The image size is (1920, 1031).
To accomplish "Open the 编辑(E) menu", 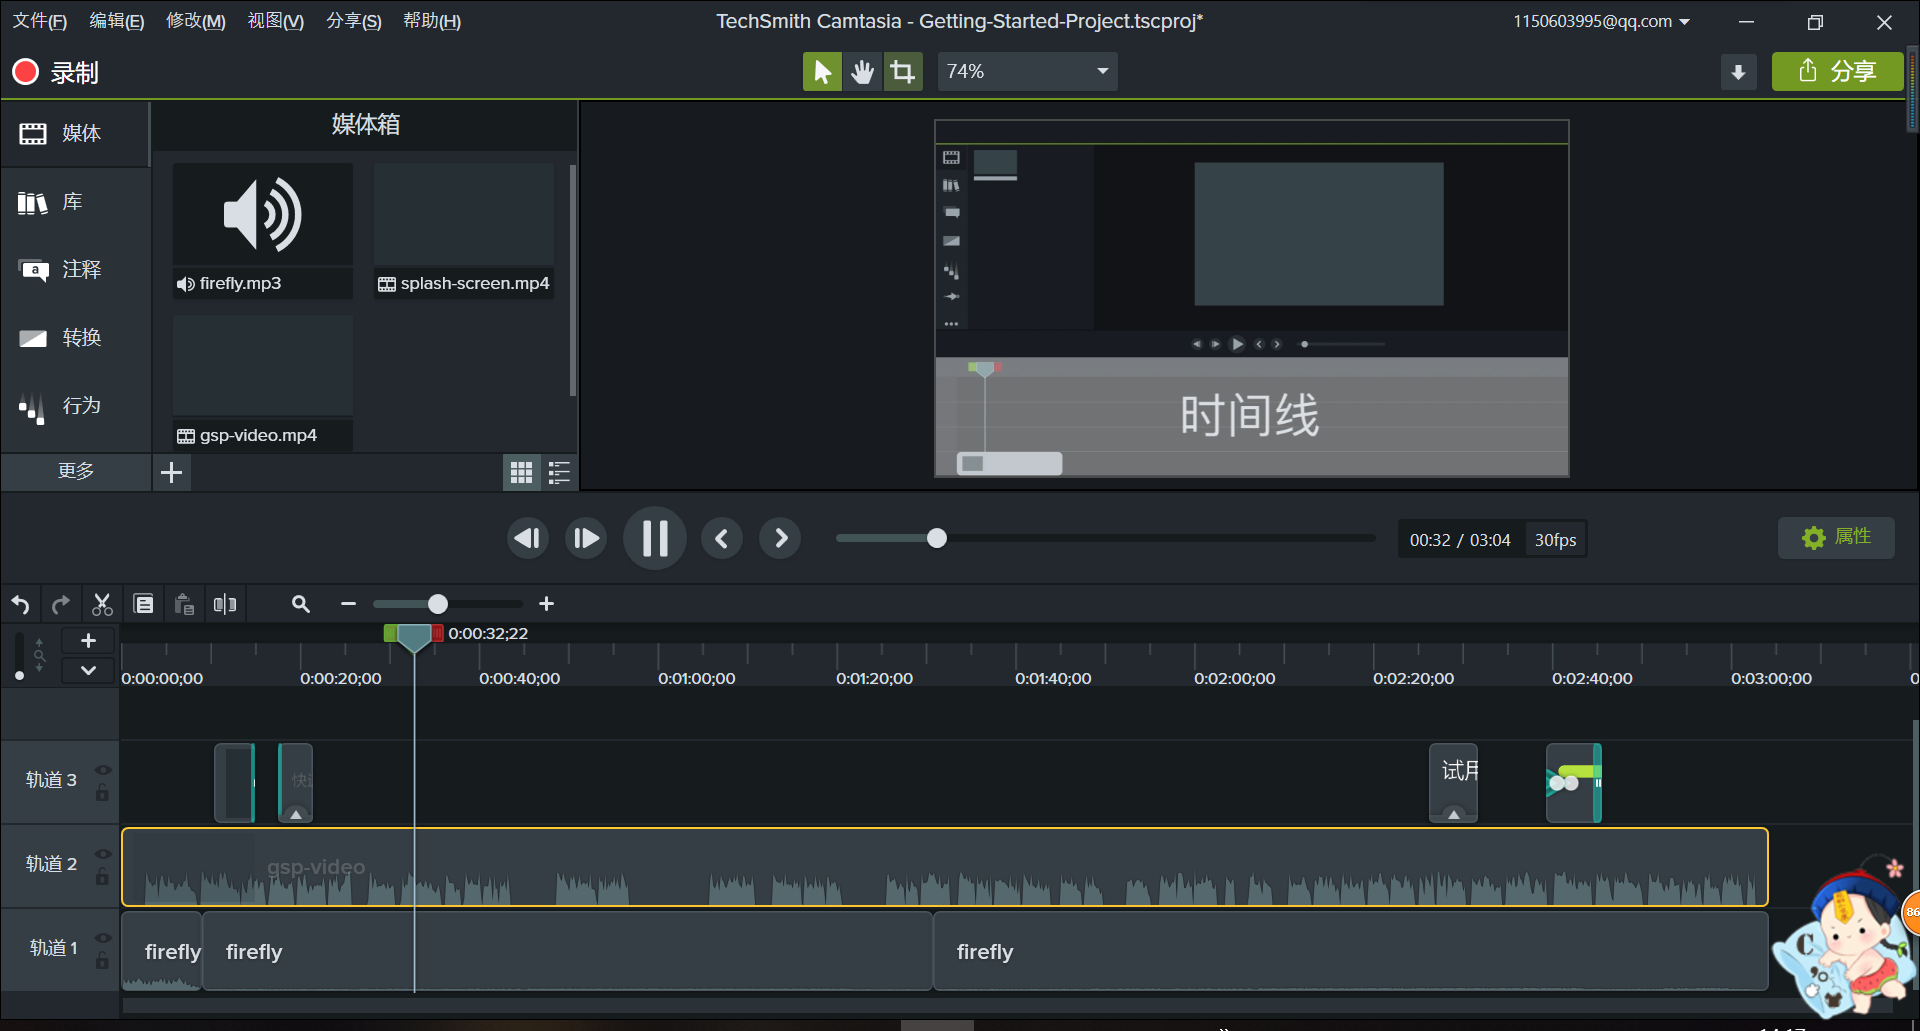I will (x=117, y=21).
